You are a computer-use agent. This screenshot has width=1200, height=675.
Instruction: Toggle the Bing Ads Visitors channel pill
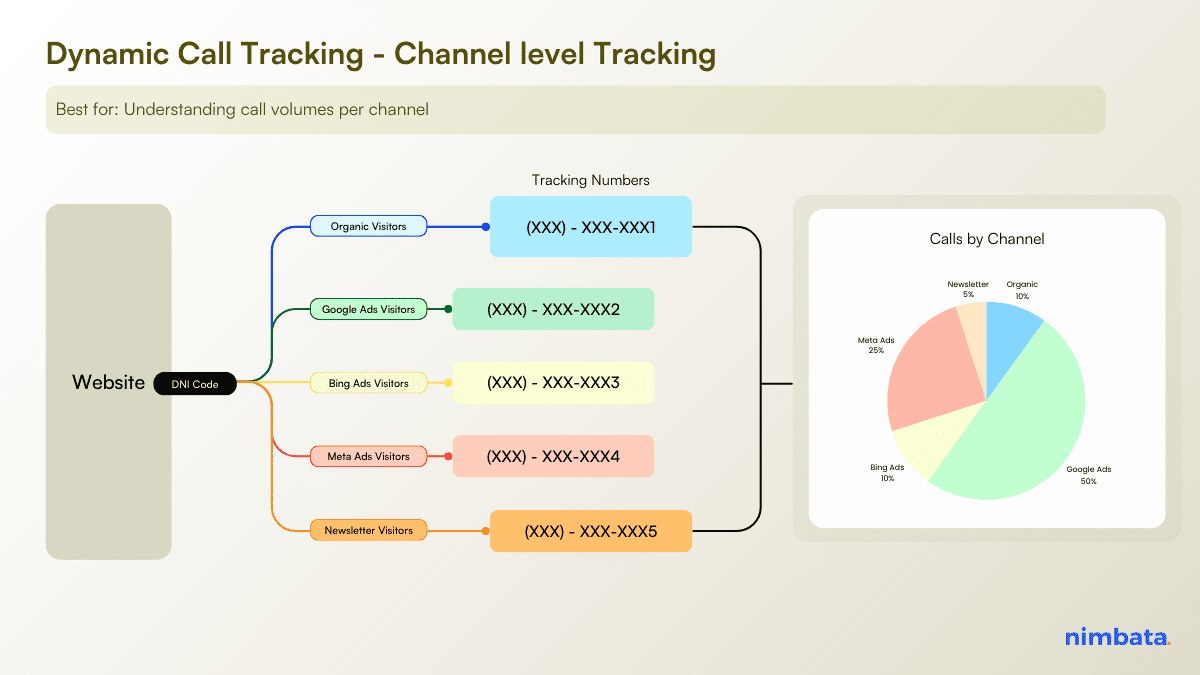click(x=368, y=383)
